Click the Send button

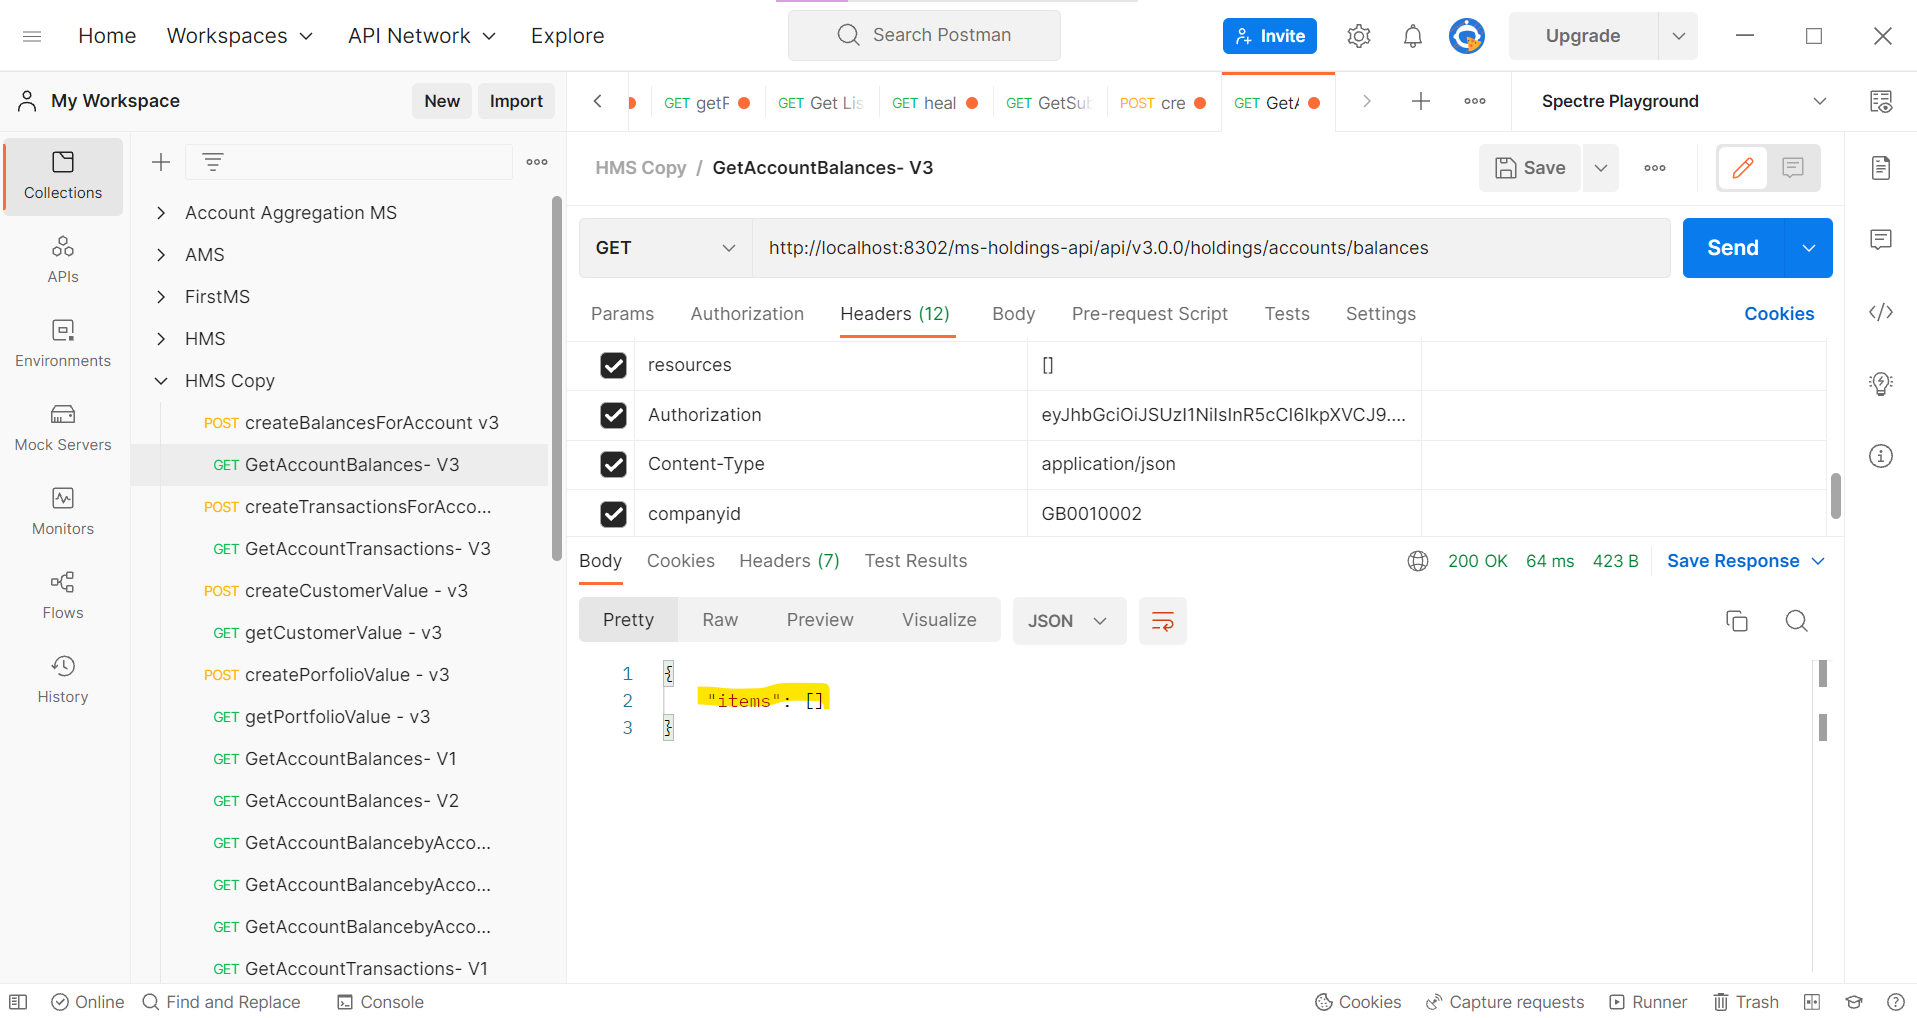[x=1733, y=248]
